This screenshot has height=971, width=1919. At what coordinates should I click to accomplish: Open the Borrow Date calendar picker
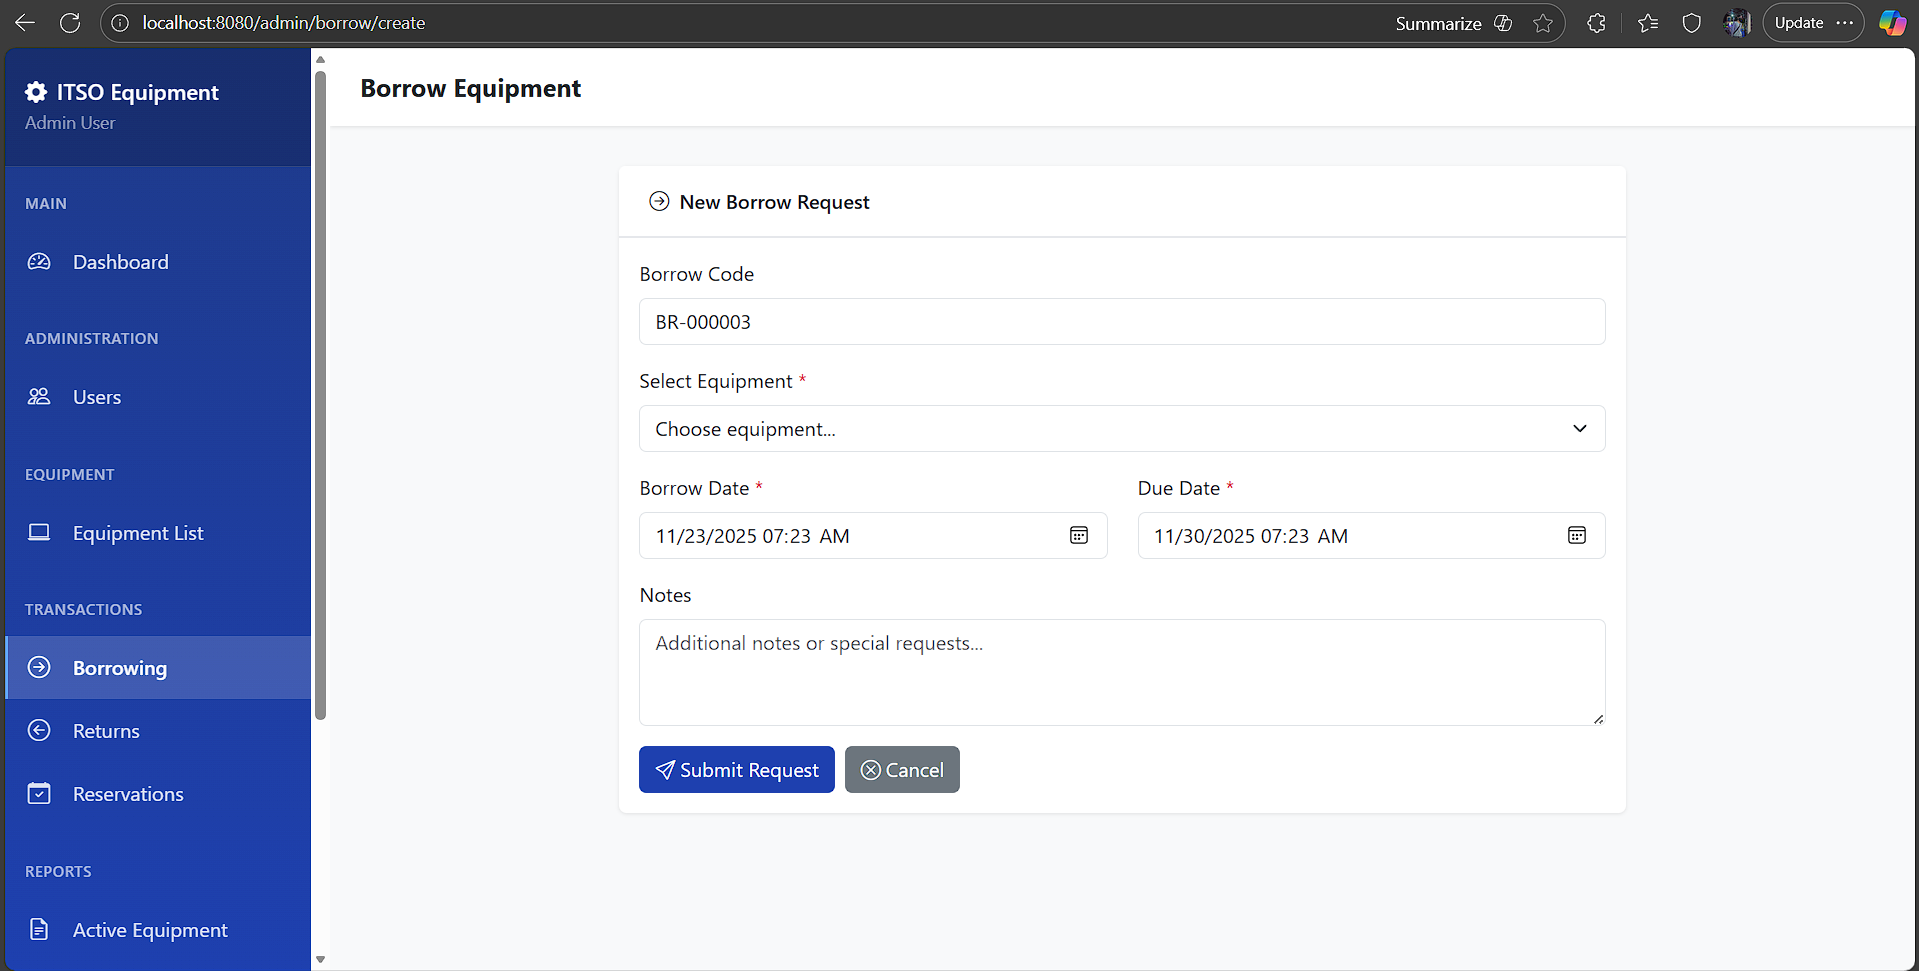pos(1078,535)
